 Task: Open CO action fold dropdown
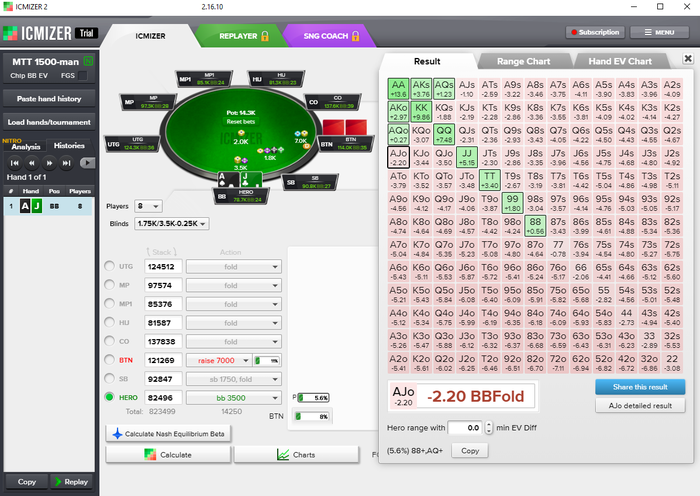click(x=234, y=342)
